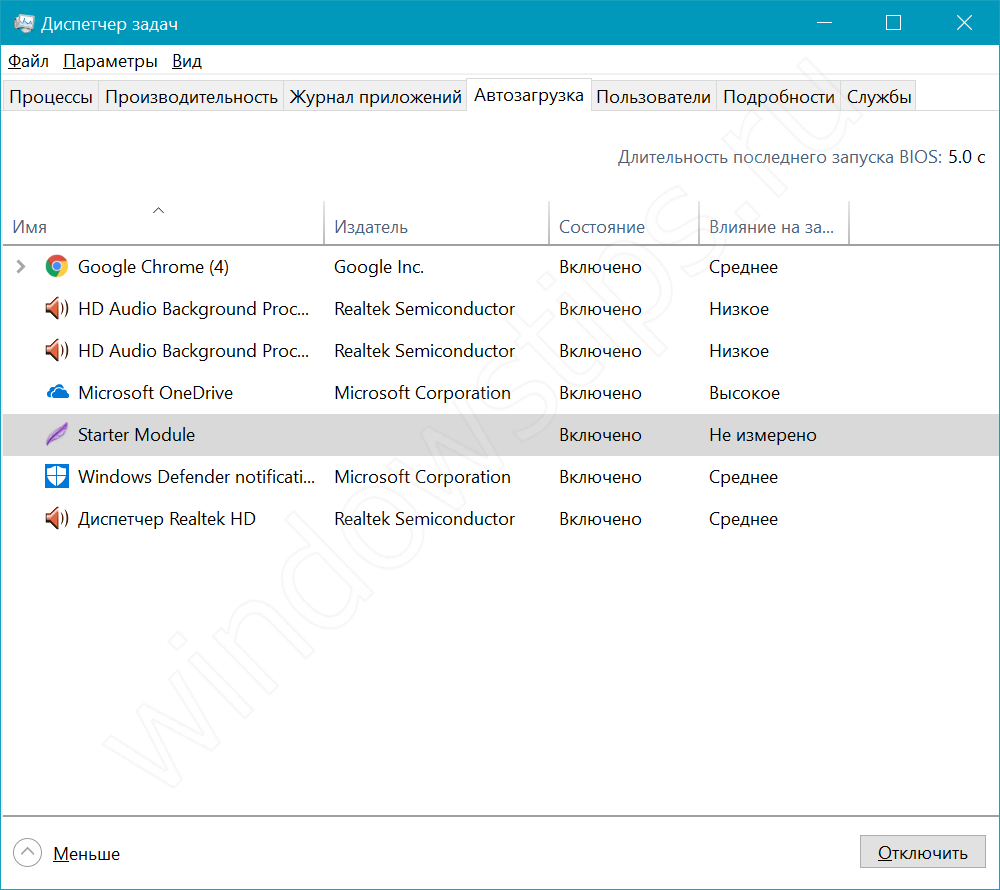Click the Starter Module feather icon
Screen dimensions: 1000x890
click(x=56, y=435)
